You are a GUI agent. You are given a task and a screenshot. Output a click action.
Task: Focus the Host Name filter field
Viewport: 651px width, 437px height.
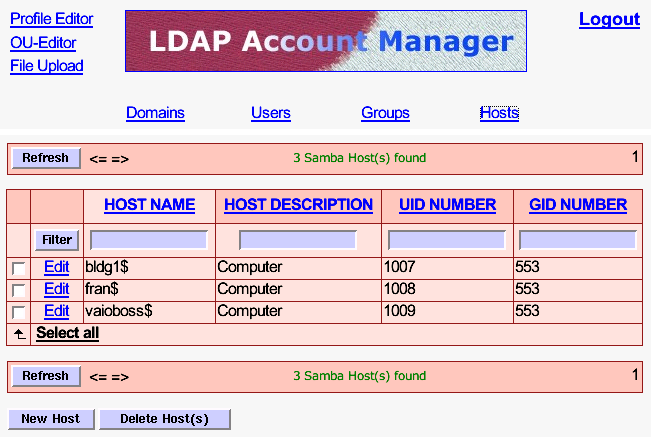(149, 240)
